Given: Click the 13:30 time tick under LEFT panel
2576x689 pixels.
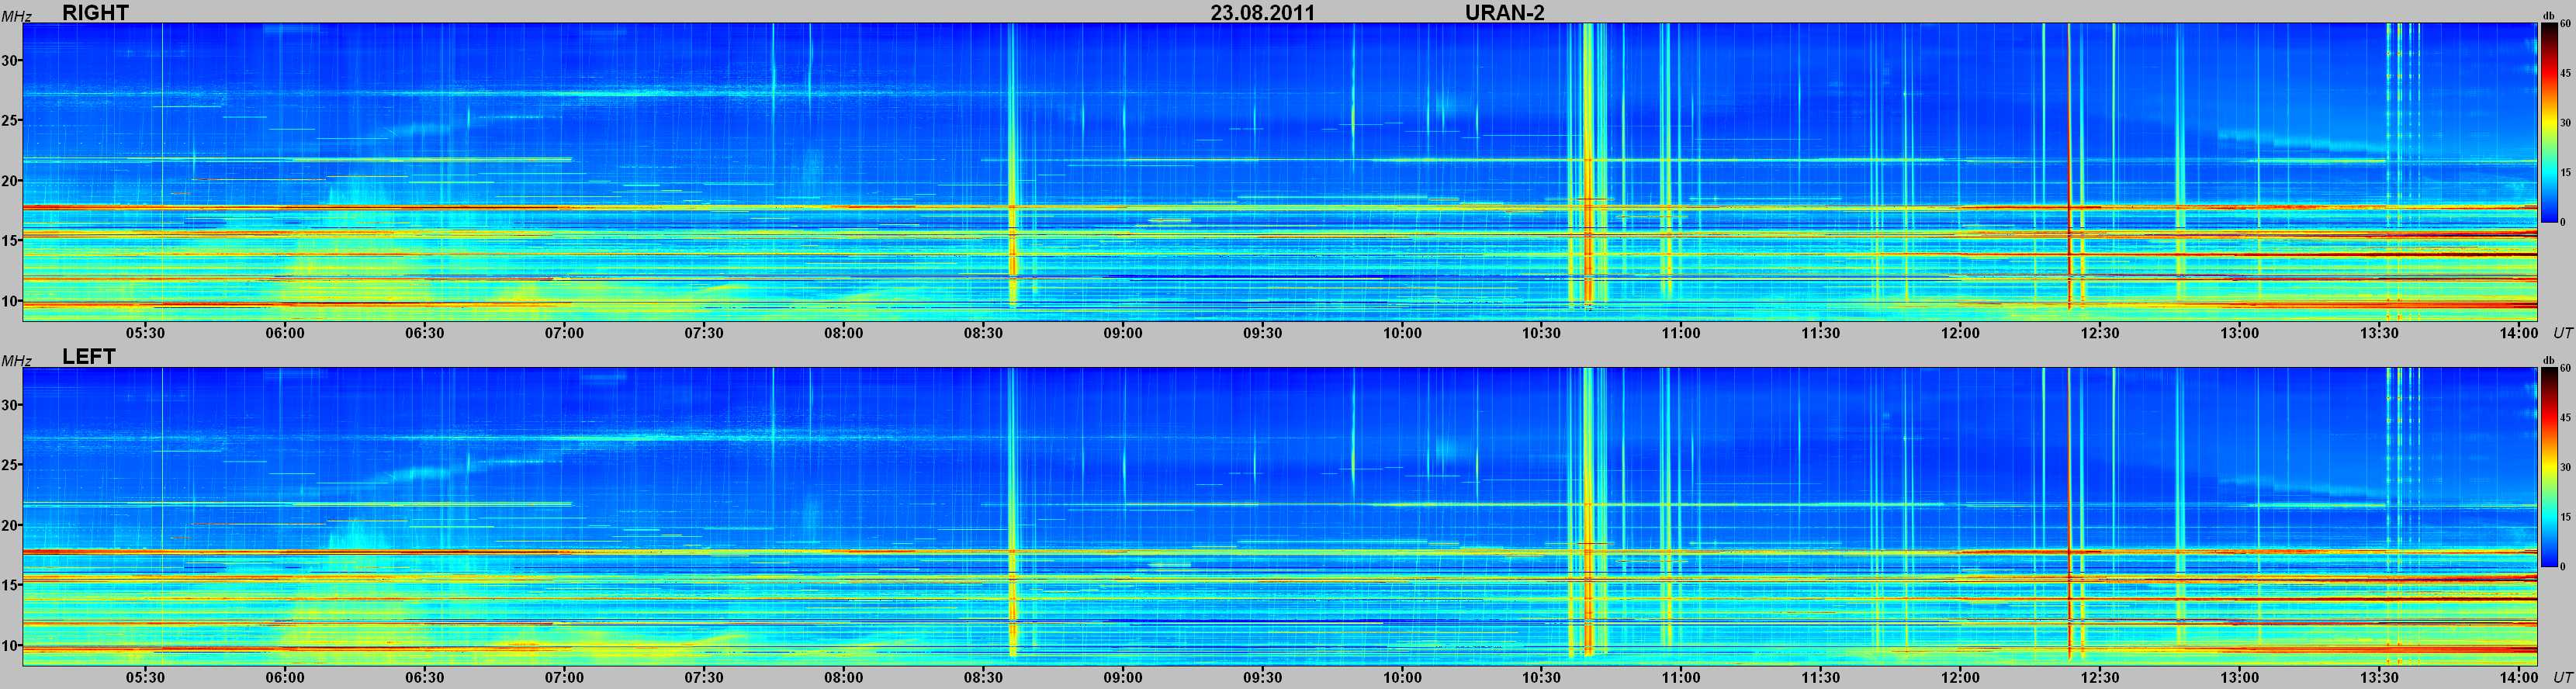Looking at the screenshot, I should click(x=2378, y=678).
